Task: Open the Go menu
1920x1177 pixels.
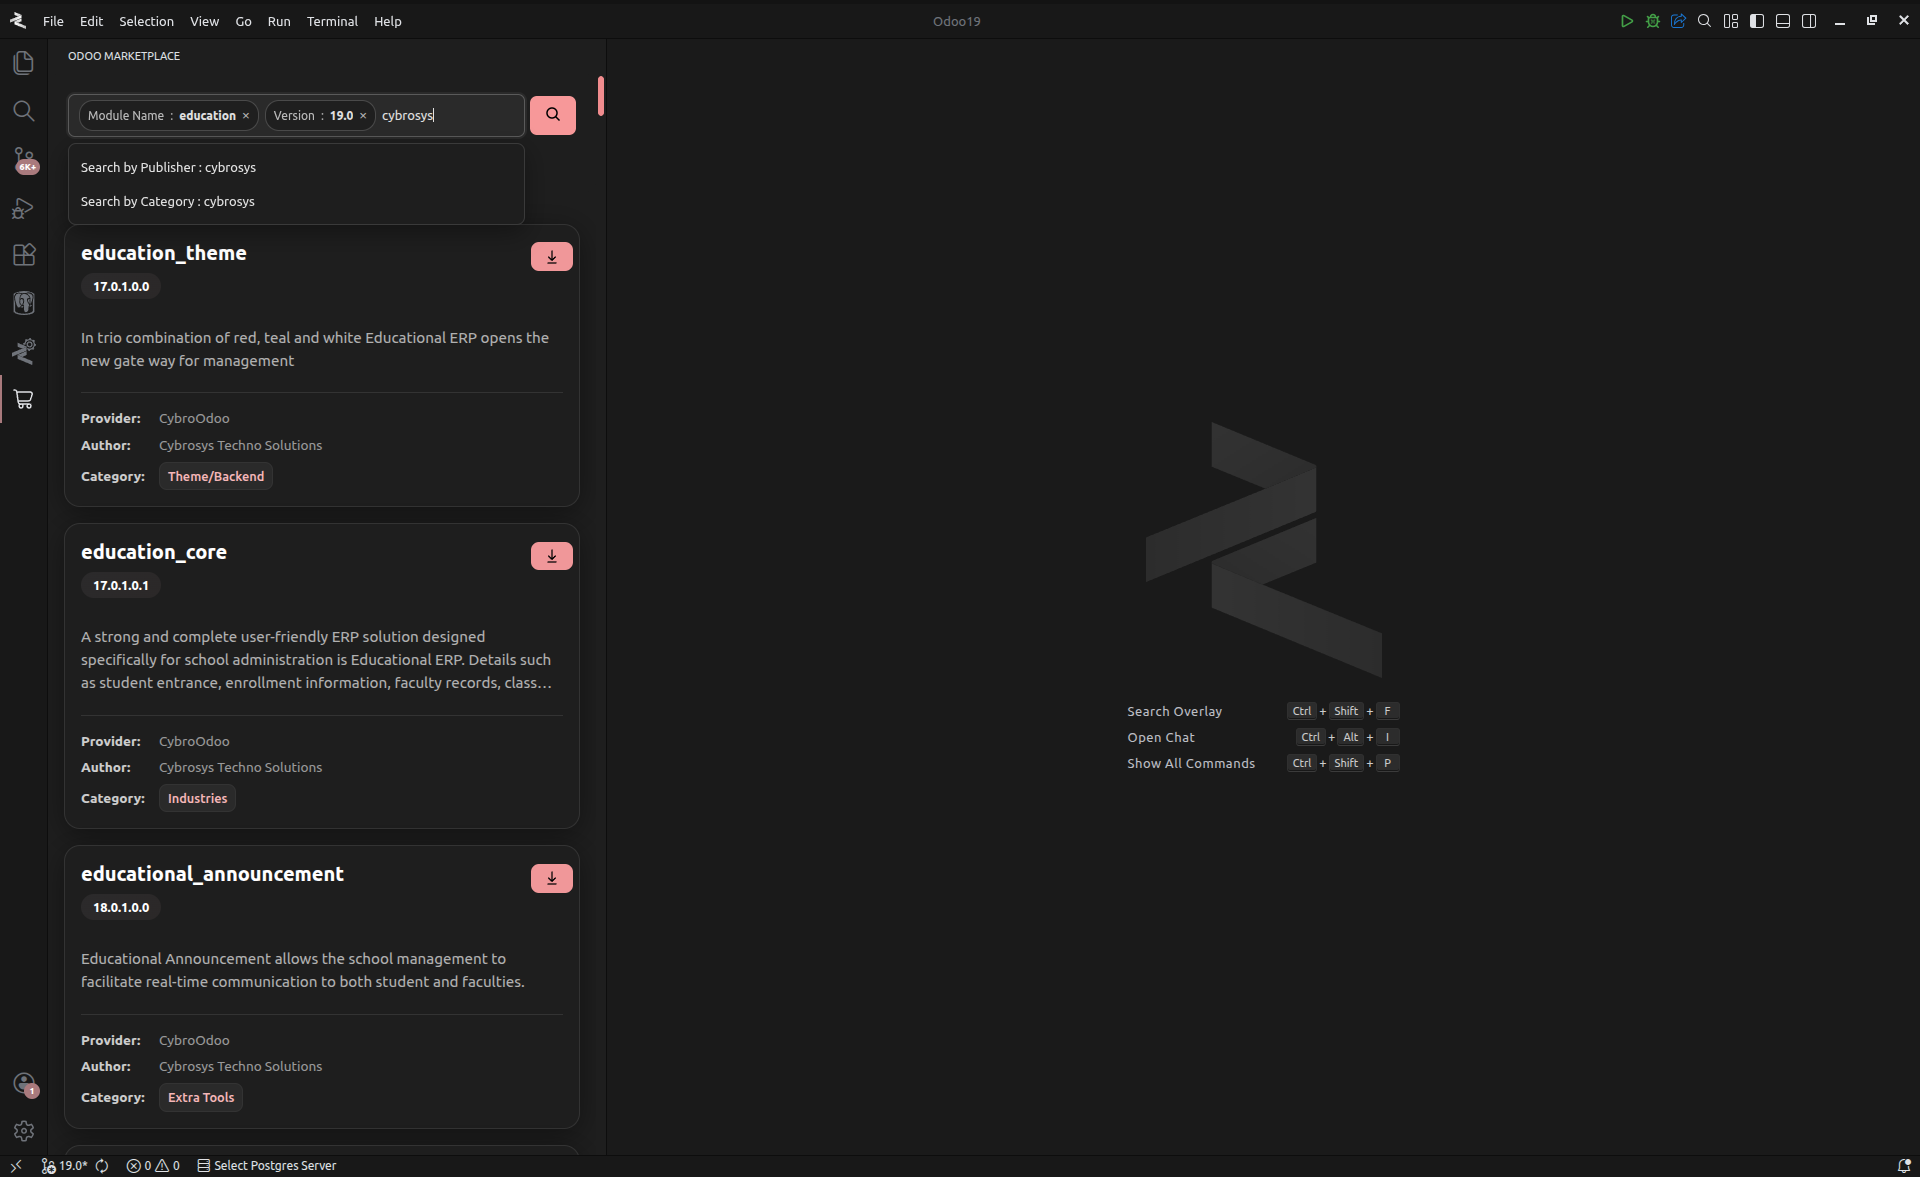Action: 243,21
